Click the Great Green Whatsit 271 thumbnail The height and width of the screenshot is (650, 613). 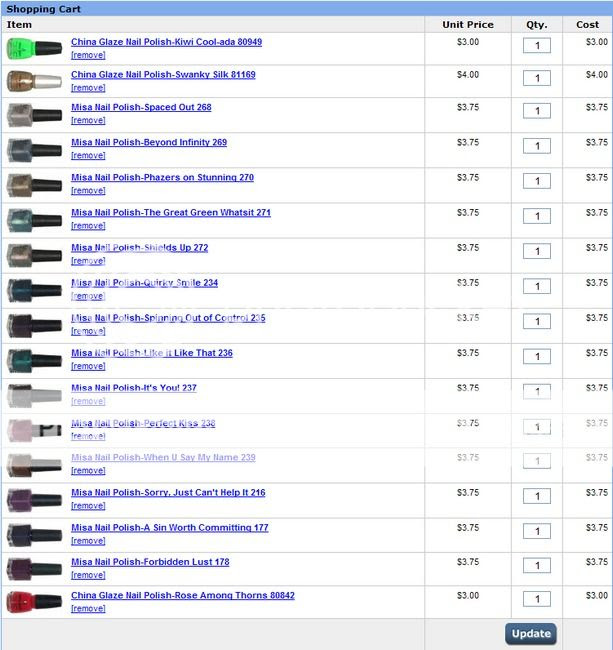click(34, 220)
